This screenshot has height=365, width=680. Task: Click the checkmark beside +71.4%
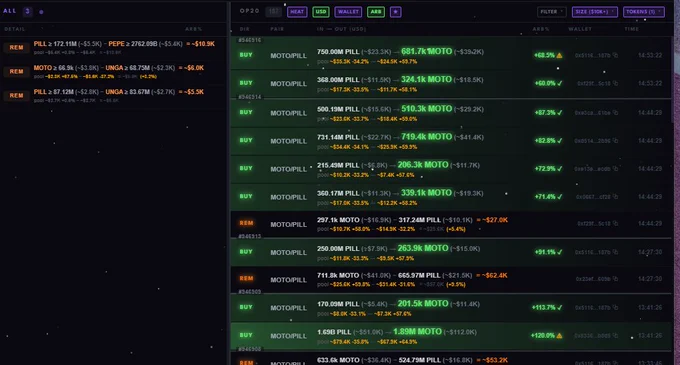pos(560,197)
